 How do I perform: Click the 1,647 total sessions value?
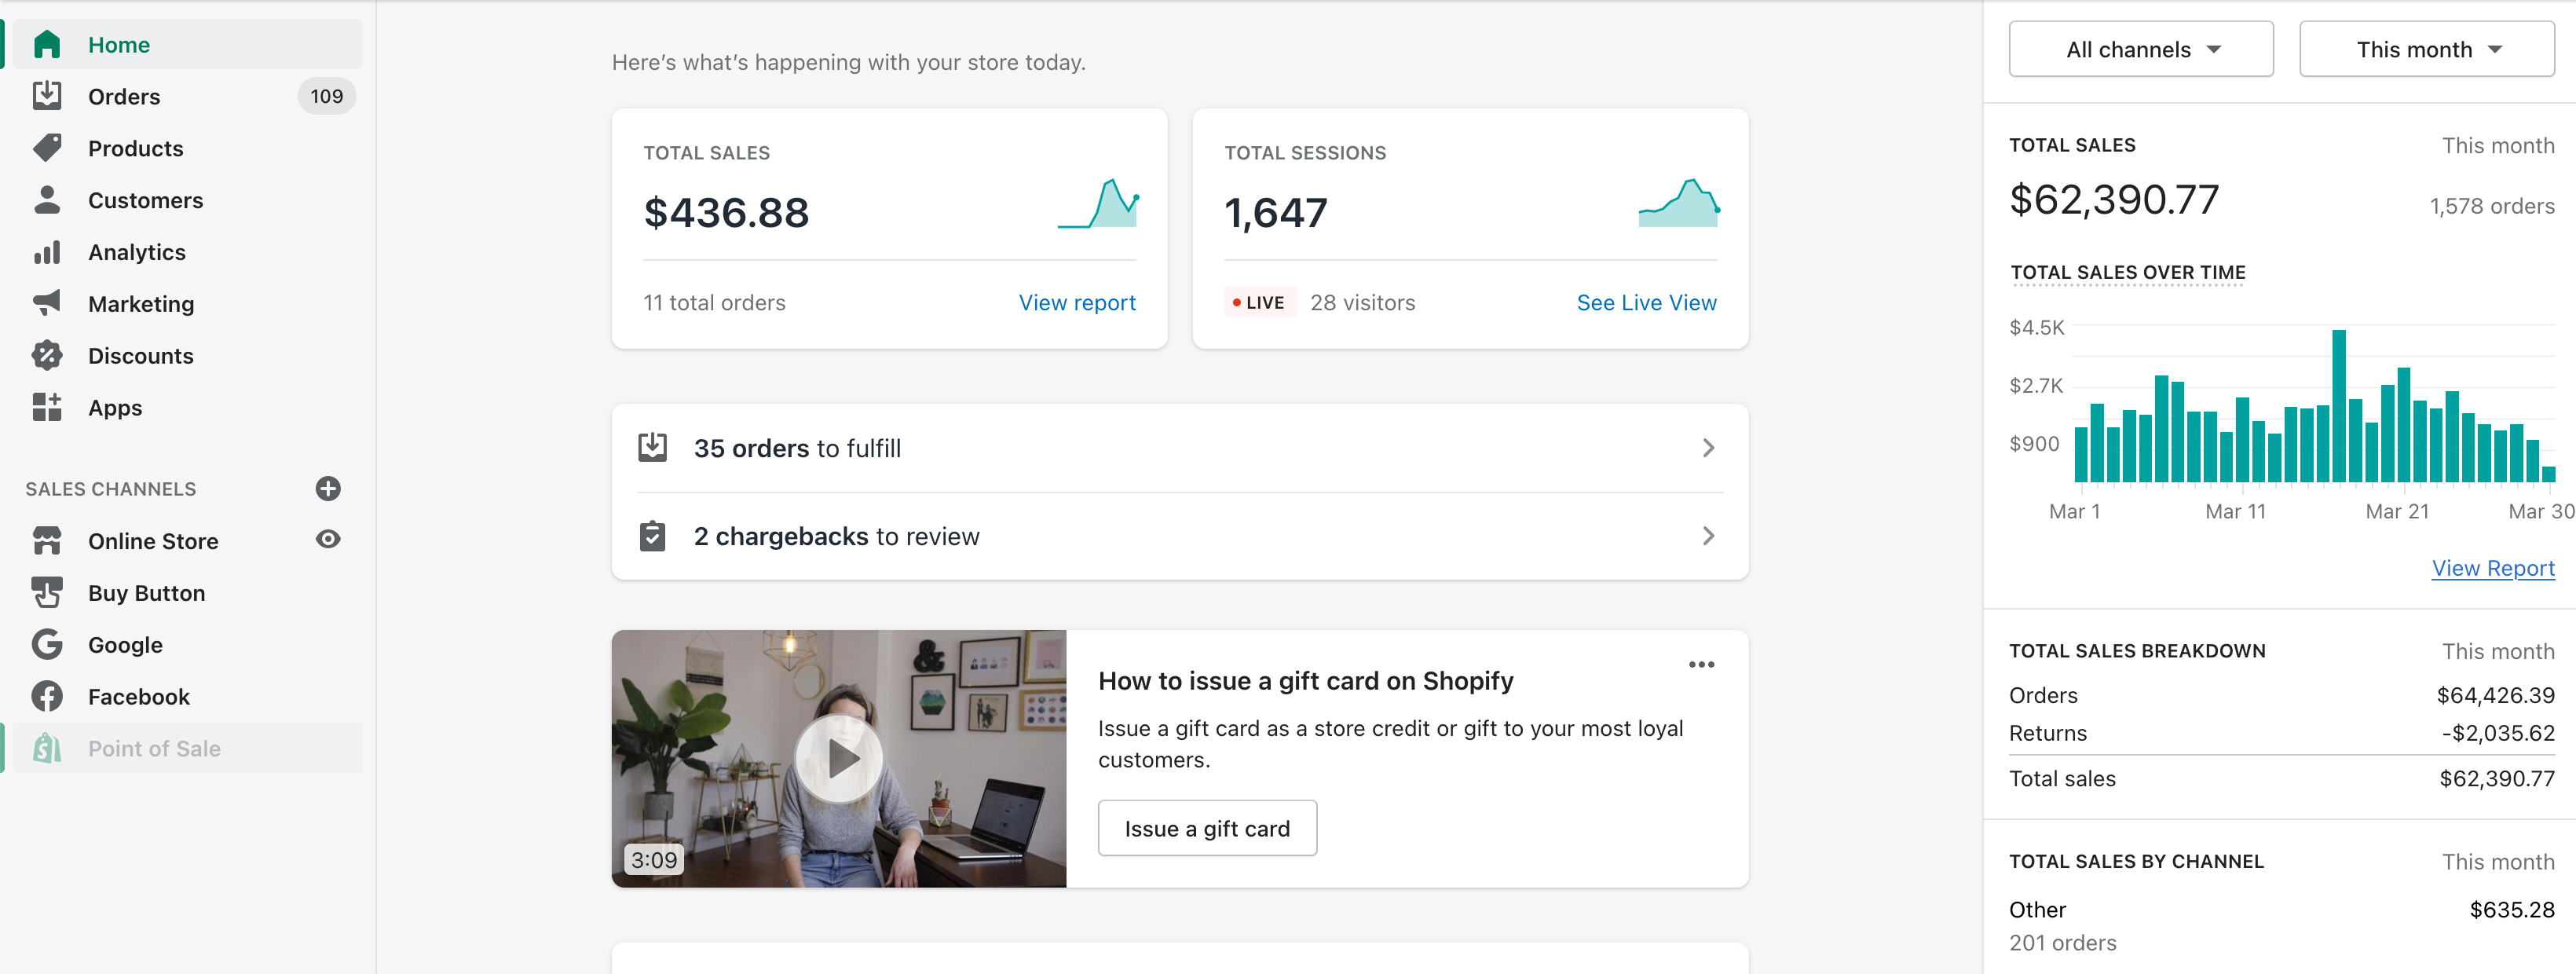(x=1276, y=213)
